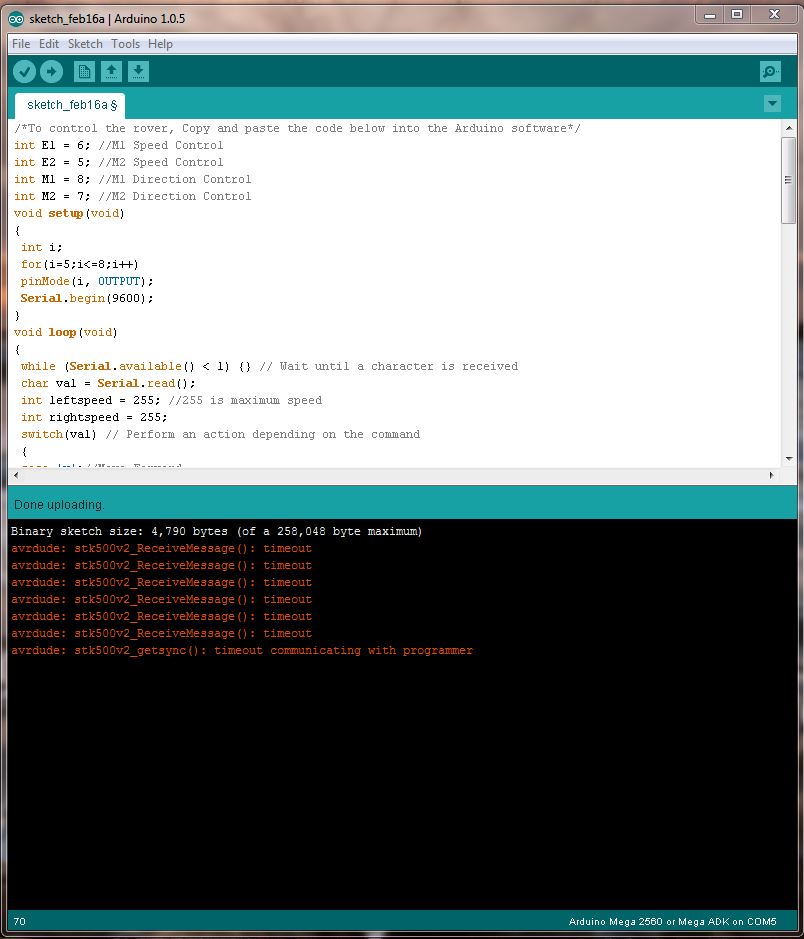
Task: Click the 'for(i=5;i<=8;i++)' code line
Action: click(x=80, y=264)
